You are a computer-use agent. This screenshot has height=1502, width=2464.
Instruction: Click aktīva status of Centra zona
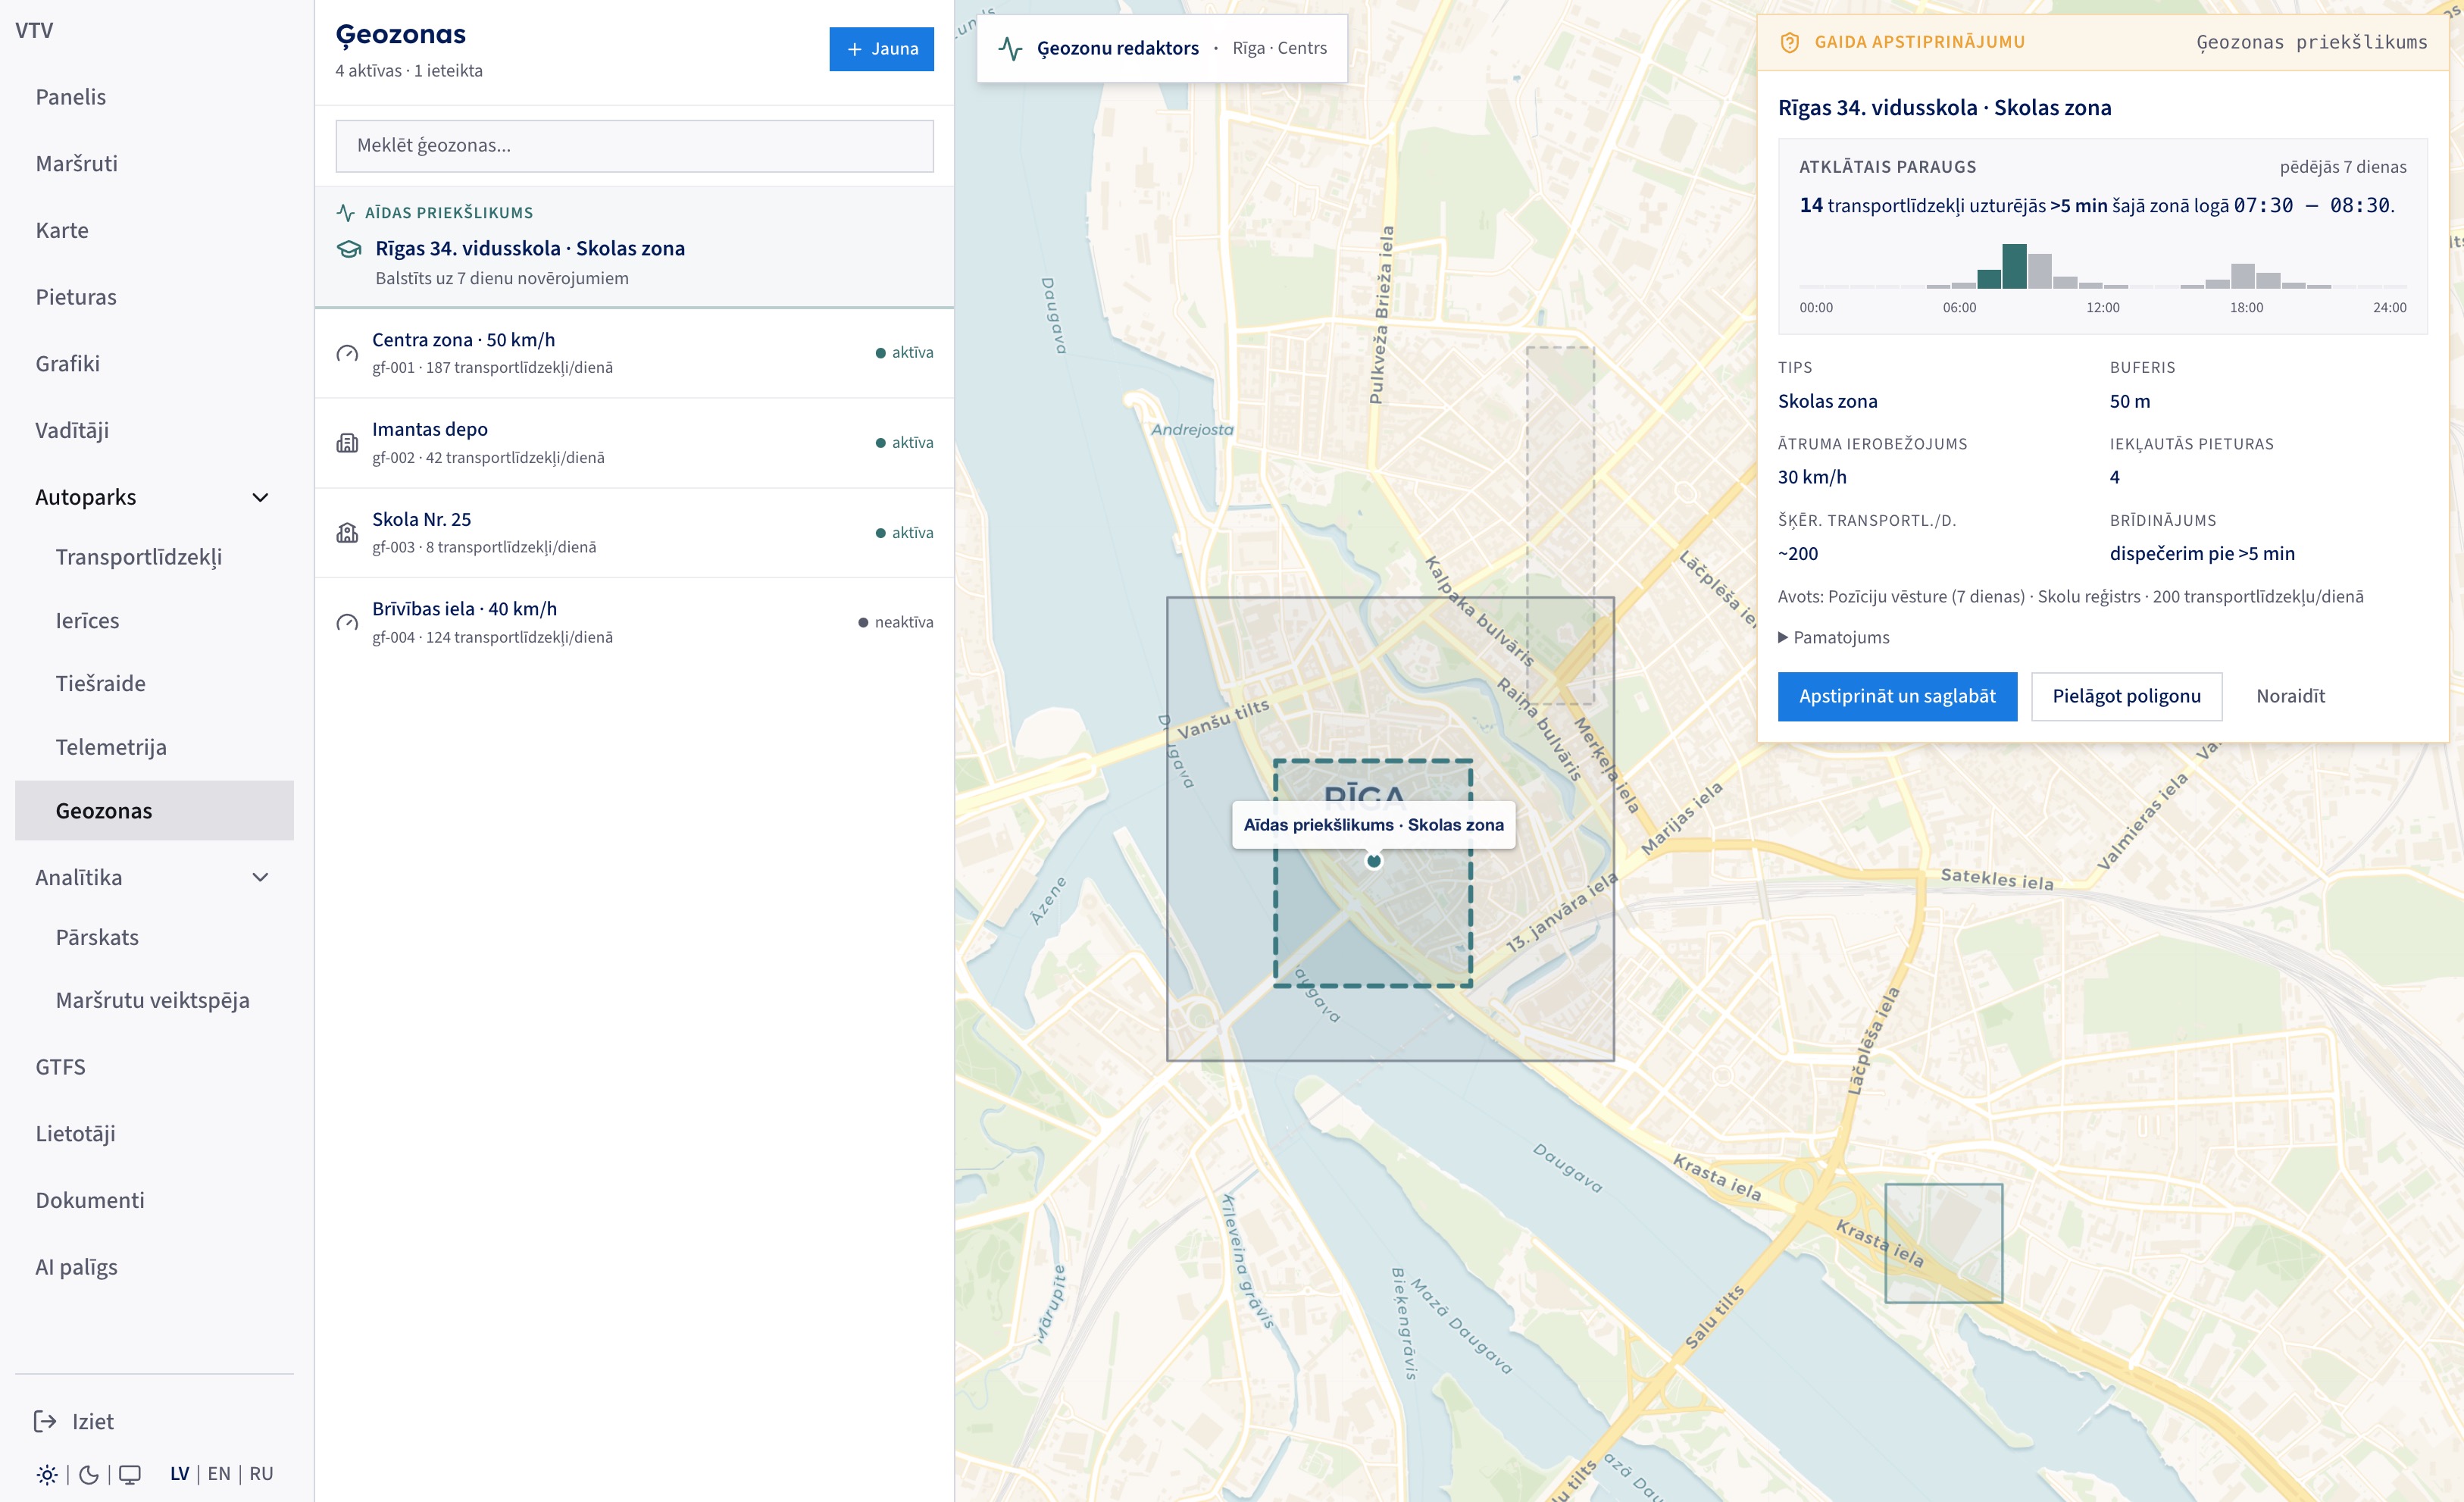[904, 353]
